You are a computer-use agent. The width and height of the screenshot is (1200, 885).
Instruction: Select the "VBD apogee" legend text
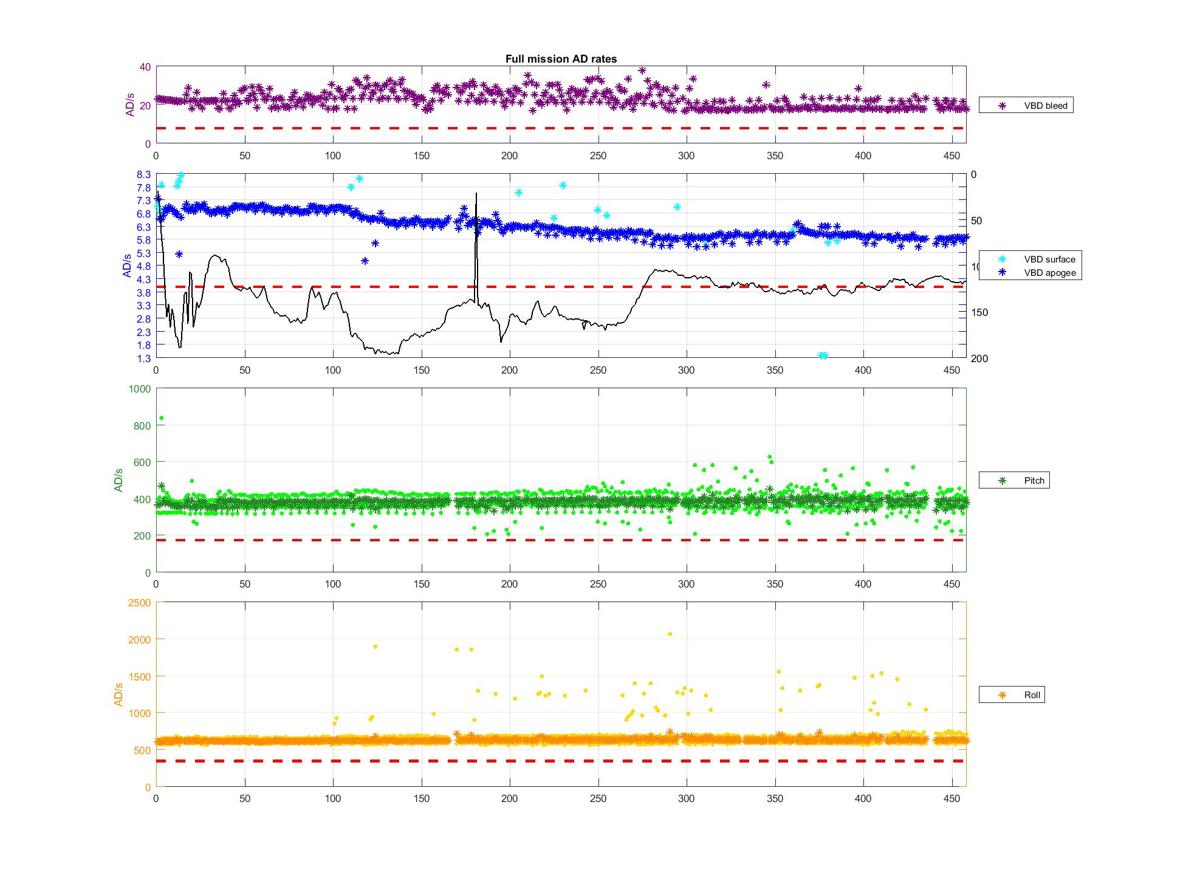[1045, 272]
